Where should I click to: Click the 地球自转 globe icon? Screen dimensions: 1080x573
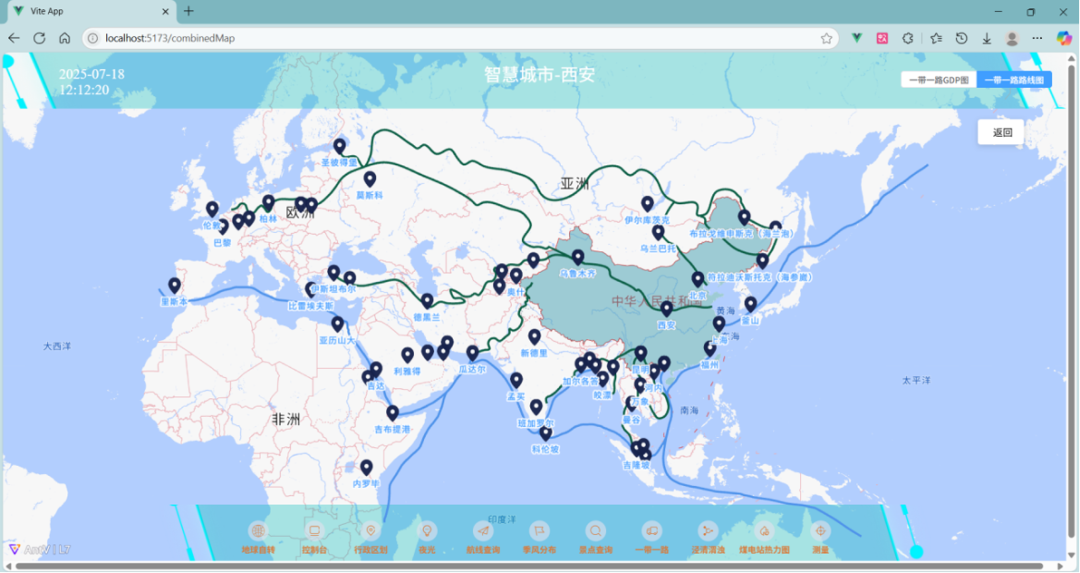258,531
